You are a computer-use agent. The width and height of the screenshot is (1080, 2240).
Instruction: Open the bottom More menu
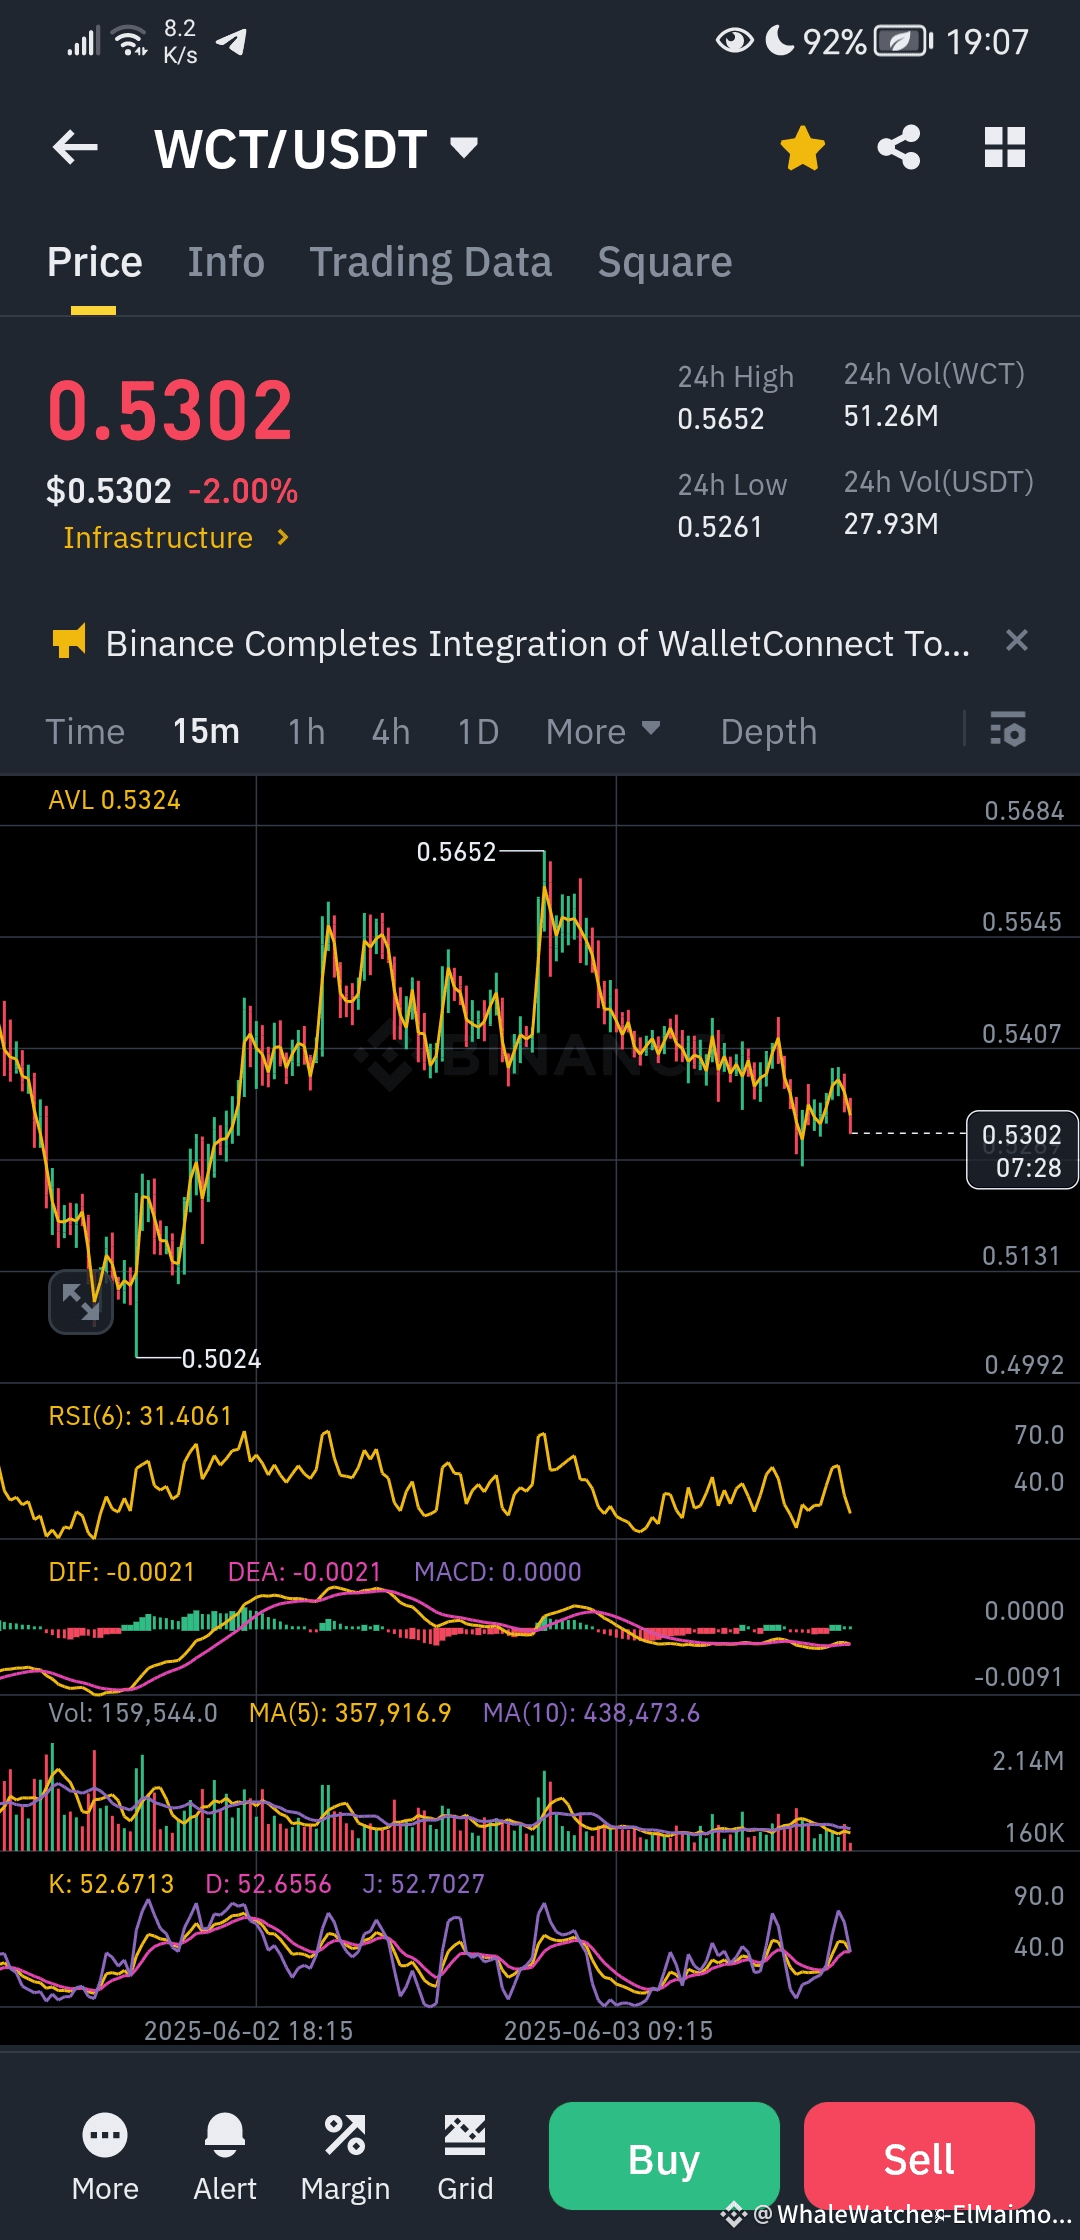tap(105, 2157)
